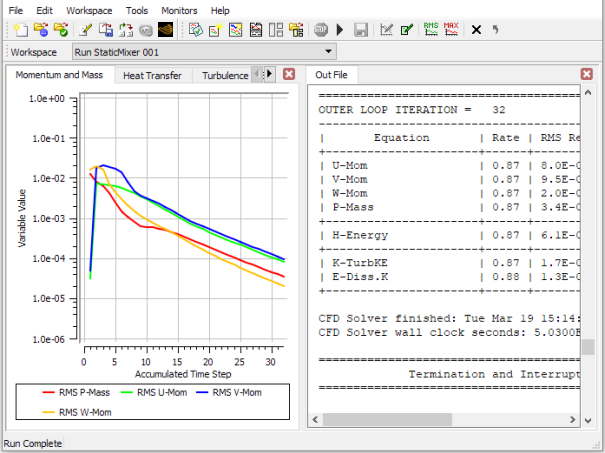Click the red MAX residuals toolbar icon

pyautogui.click(x=451, y=30)
